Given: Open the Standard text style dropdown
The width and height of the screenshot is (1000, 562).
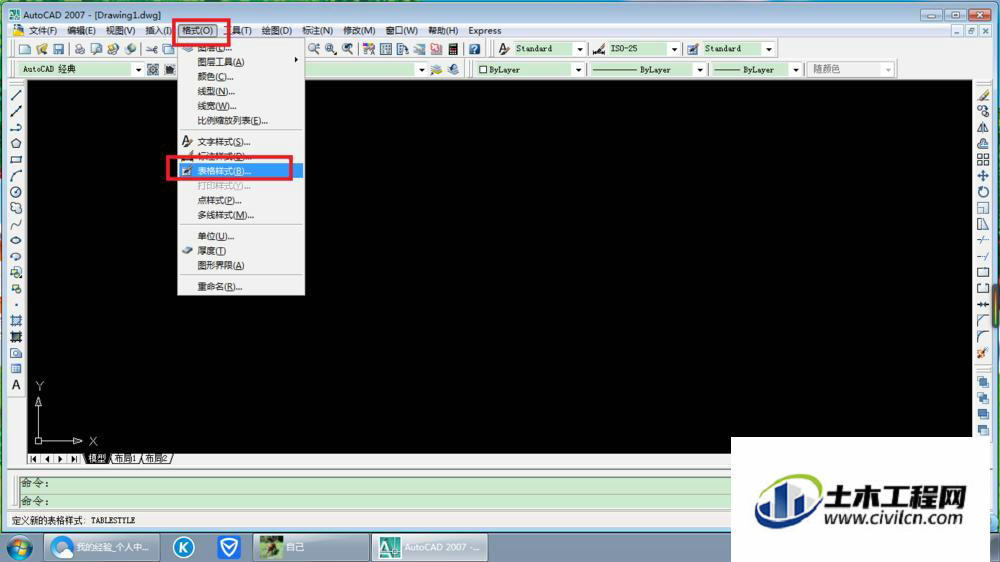Looking at the screenshot, I should pyautogui.click(x=579, y=48).
